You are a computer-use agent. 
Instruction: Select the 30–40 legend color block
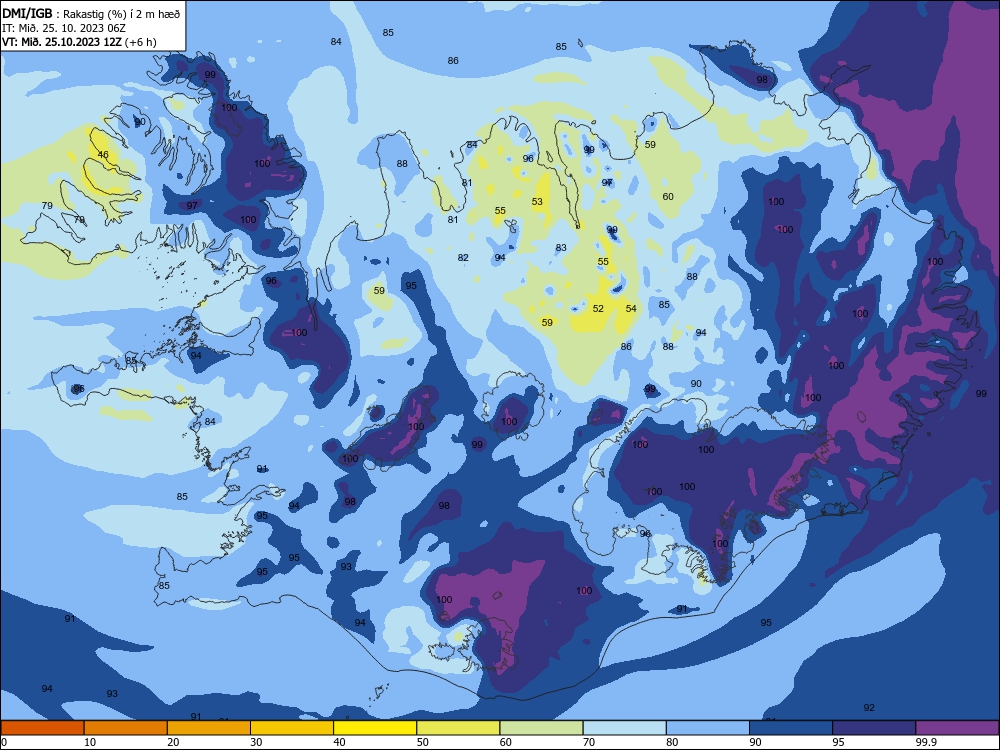[292, 728]
